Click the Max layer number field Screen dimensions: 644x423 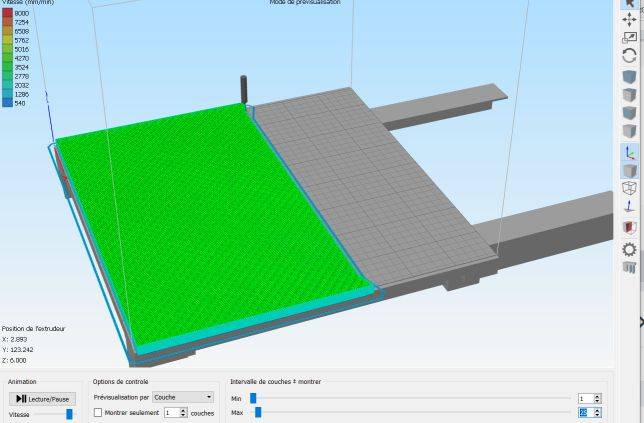(x=586, y=412)
